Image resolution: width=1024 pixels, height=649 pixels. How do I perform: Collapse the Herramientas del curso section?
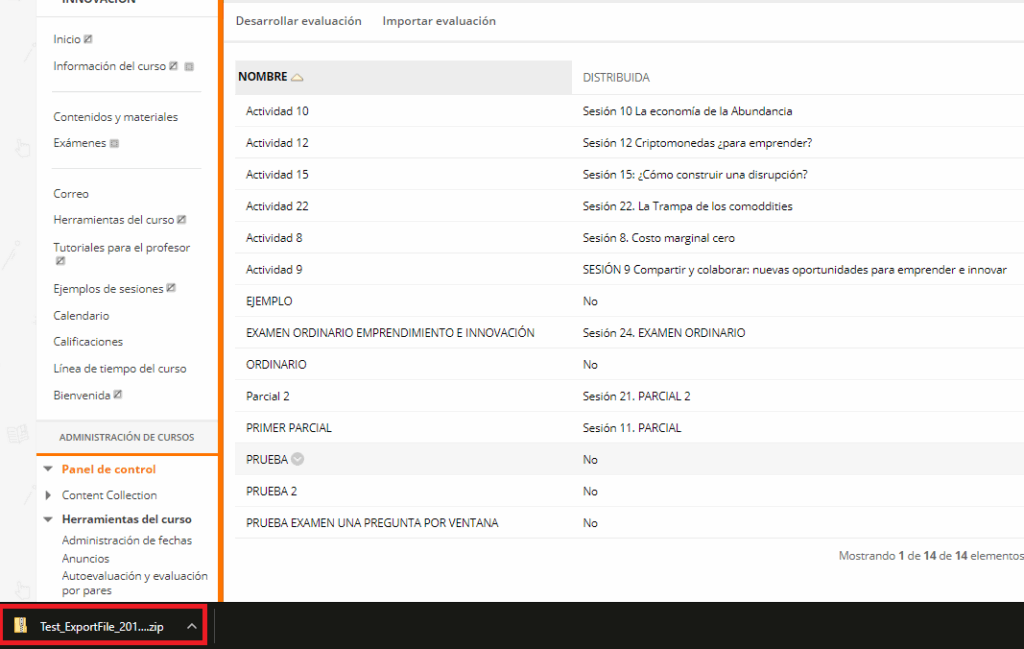click(48, 519)
